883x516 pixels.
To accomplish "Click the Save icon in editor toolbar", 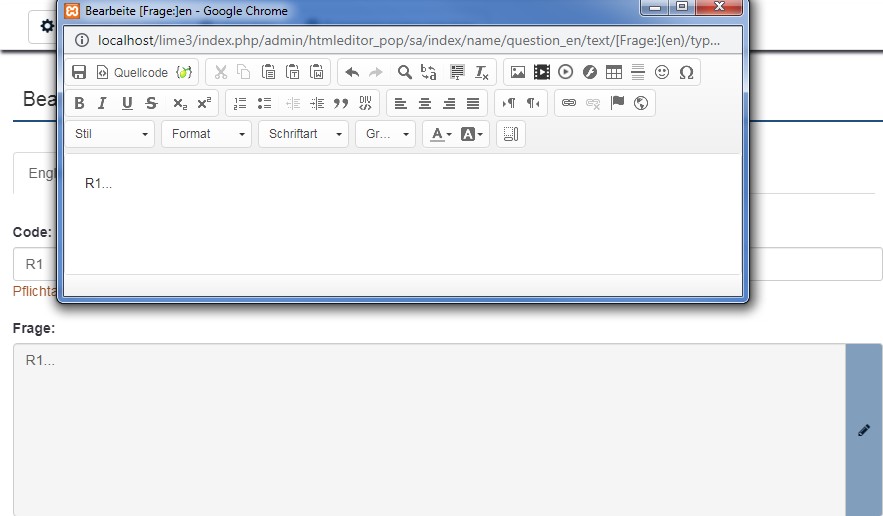I will (x=79, y=72).
